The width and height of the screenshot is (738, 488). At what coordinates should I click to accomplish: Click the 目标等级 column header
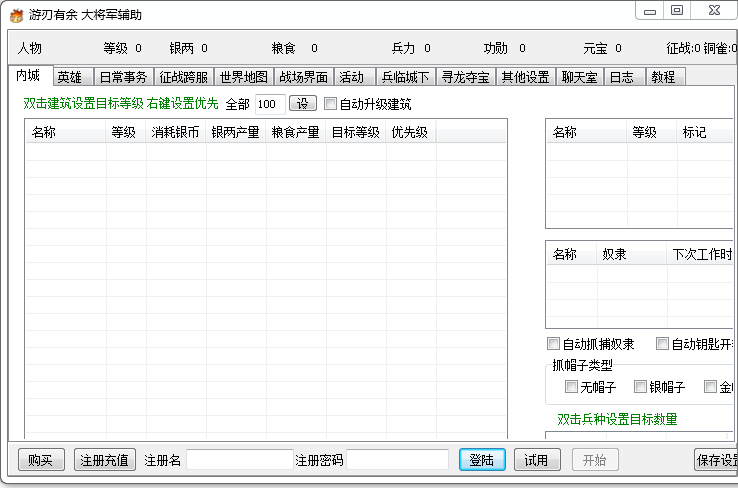[356, 132]
